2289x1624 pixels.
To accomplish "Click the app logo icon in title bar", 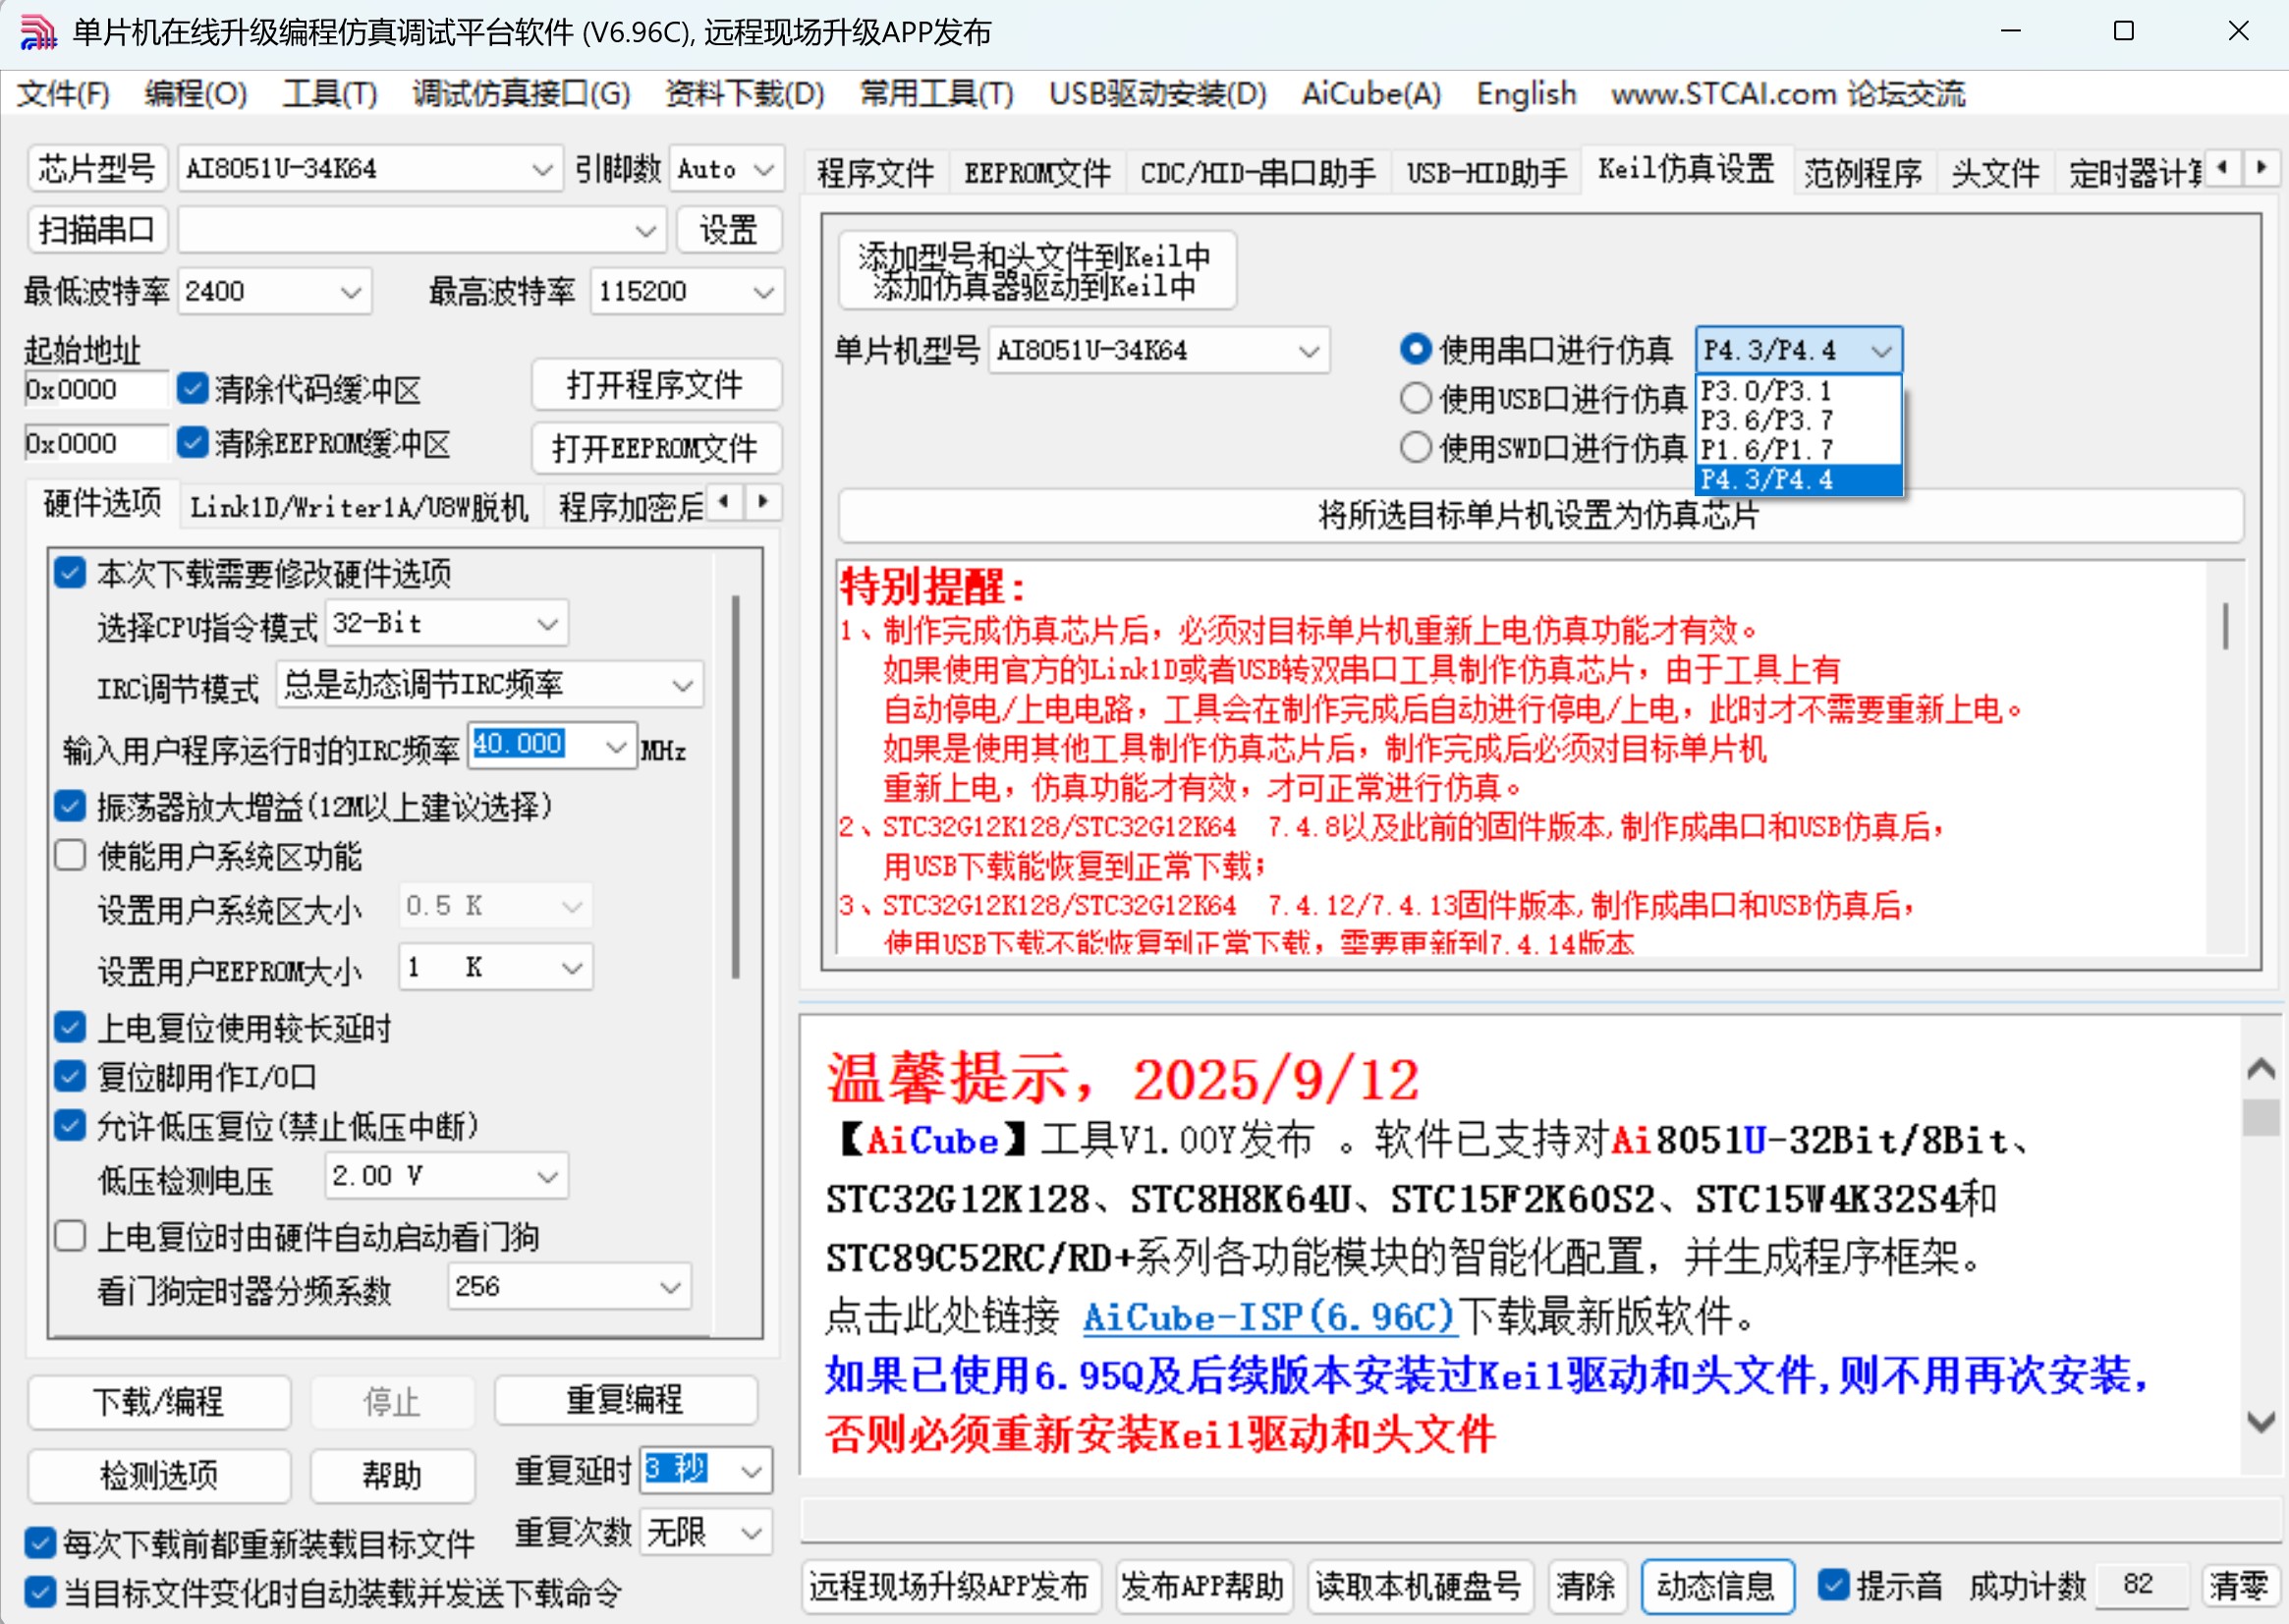I will pyautogui.click(x=38, y=32).
